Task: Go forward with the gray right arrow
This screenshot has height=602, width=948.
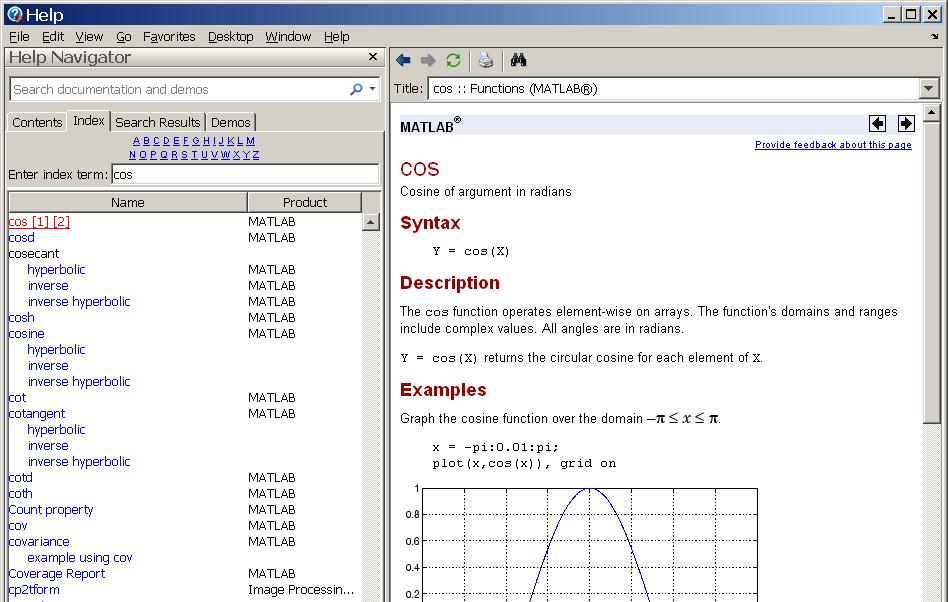Action: coord(428,60)
